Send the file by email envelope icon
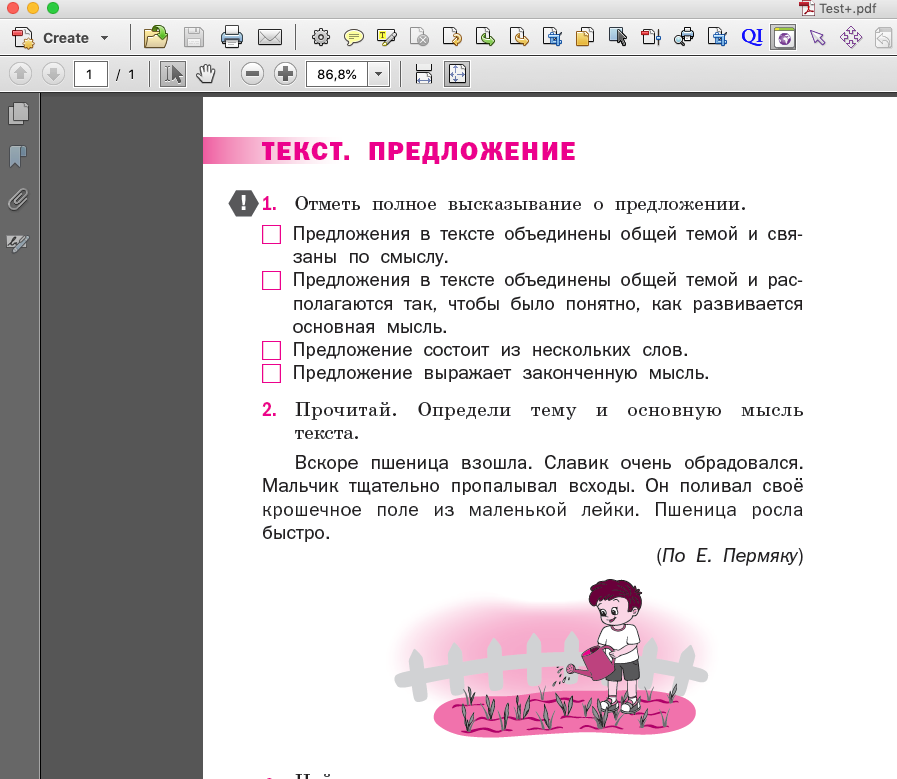This screenshot has height=779, width=897. click(x=269, y=38)
